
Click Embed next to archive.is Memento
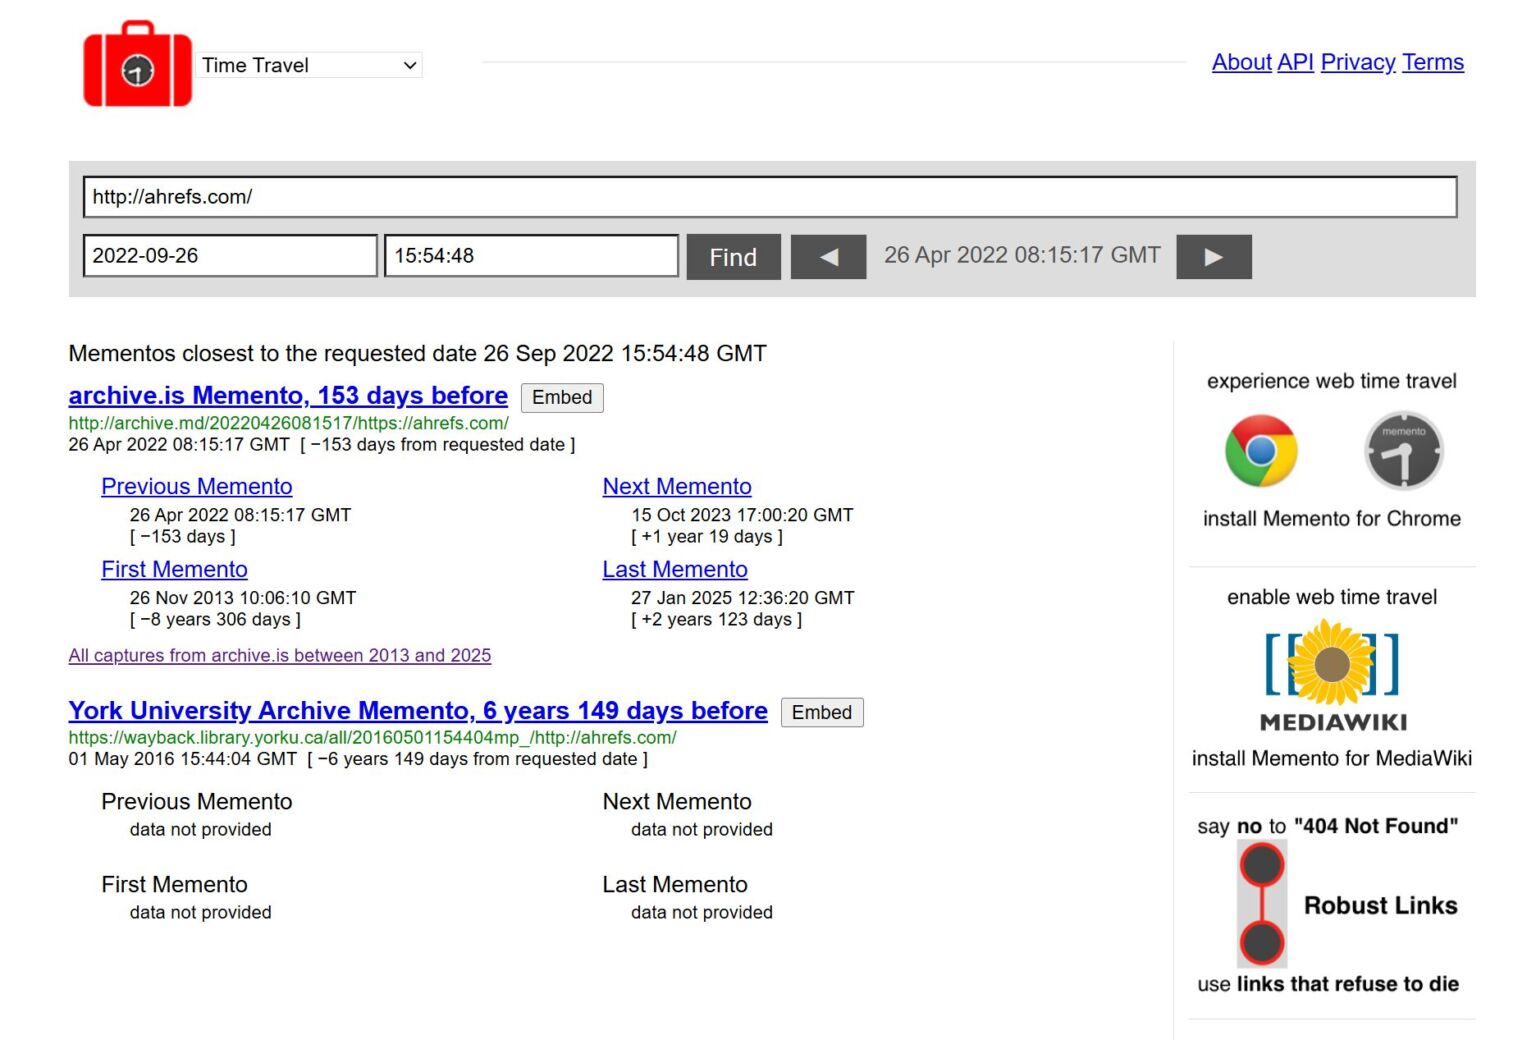click(561, 397)
